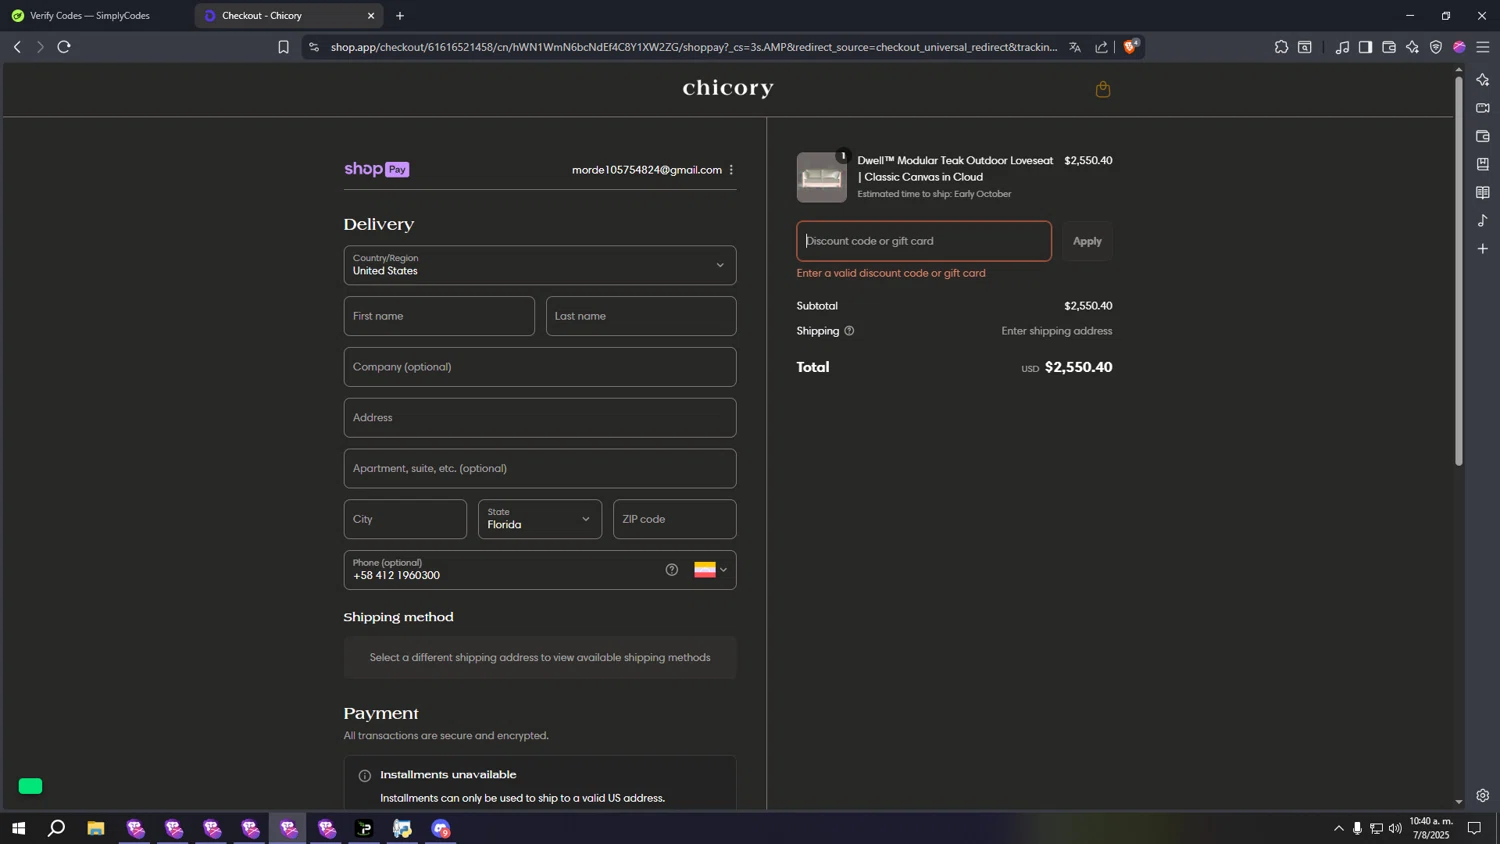
Task: Toggle the browser sidebar panel icon
Action: (x=1365, y=47)
